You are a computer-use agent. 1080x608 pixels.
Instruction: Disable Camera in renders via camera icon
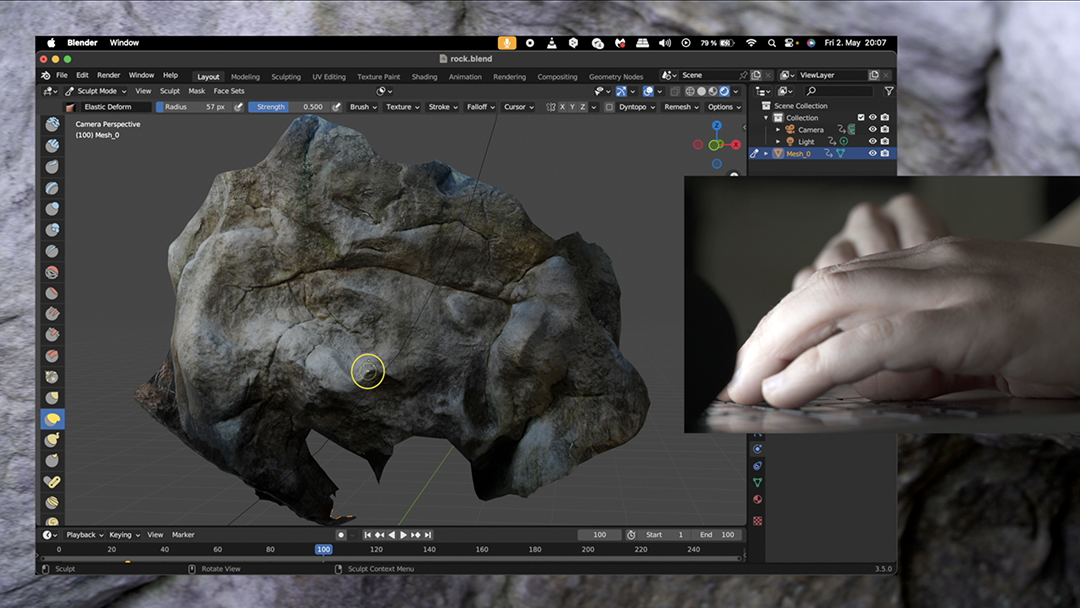pyautogui.click(x=884, y=129)
